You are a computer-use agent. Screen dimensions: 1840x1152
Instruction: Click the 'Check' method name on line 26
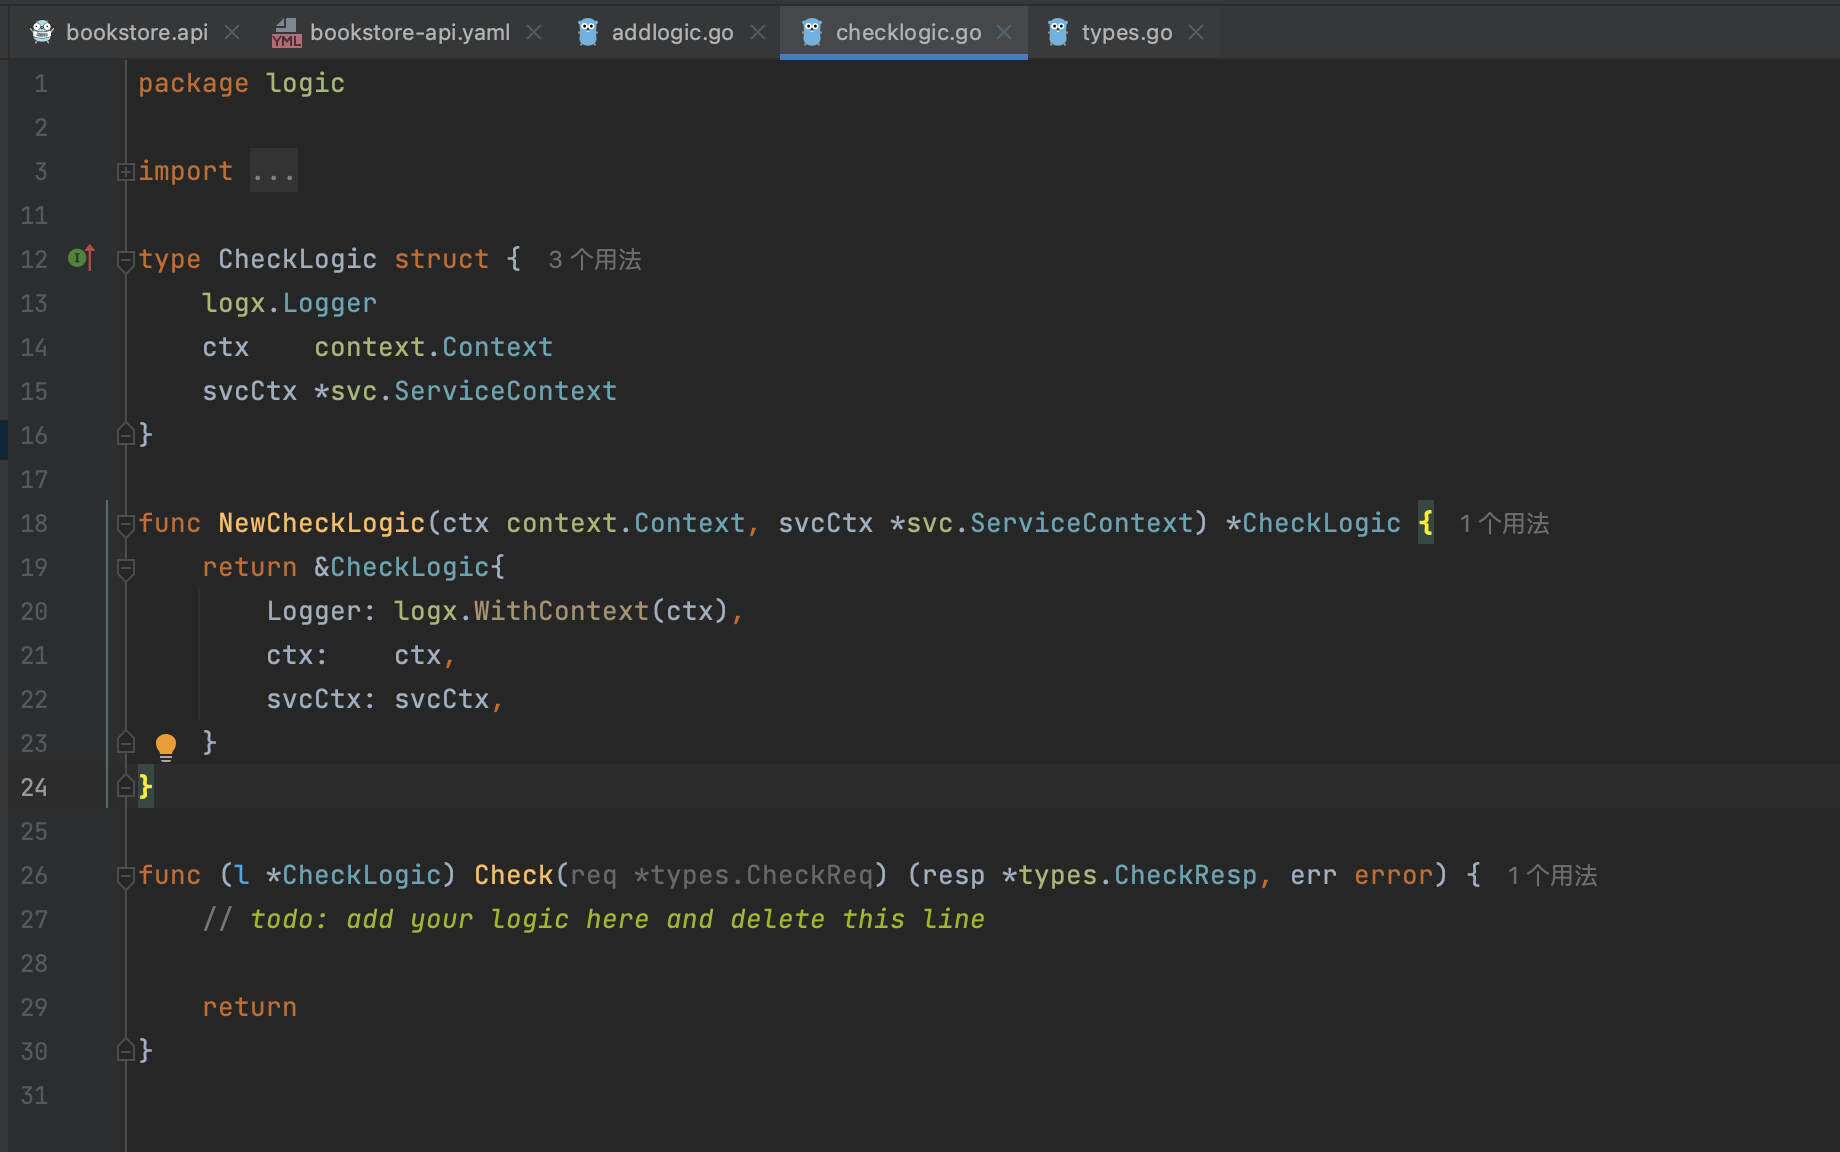pos(513,875)
